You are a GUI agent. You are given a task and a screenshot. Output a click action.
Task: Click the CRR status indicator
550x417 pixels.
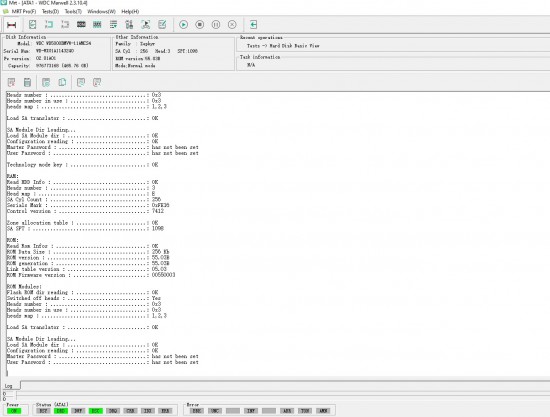tap(130, 411)
